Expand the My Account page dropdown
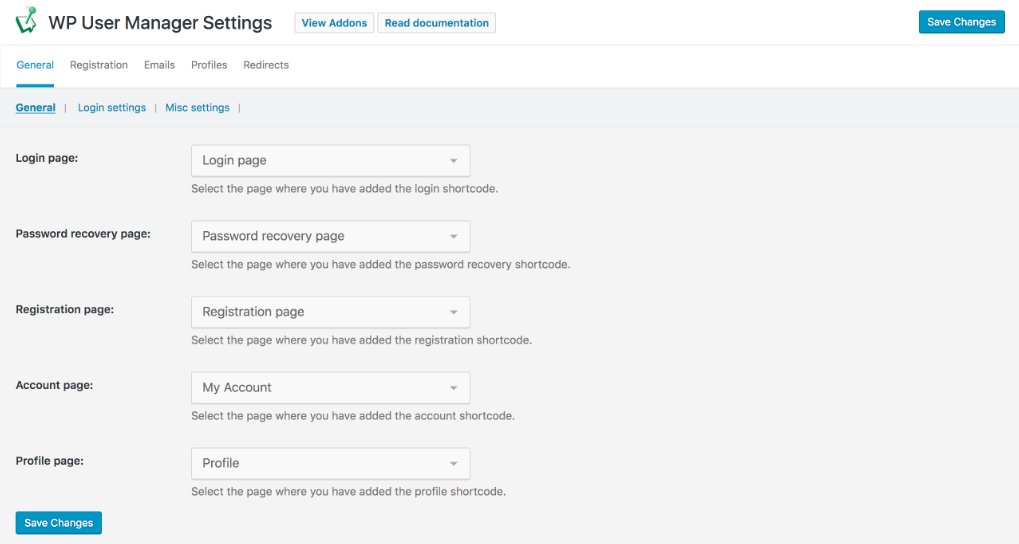Image resolution: width=1019 pixels, height=544 pixels. click(330, 388)
